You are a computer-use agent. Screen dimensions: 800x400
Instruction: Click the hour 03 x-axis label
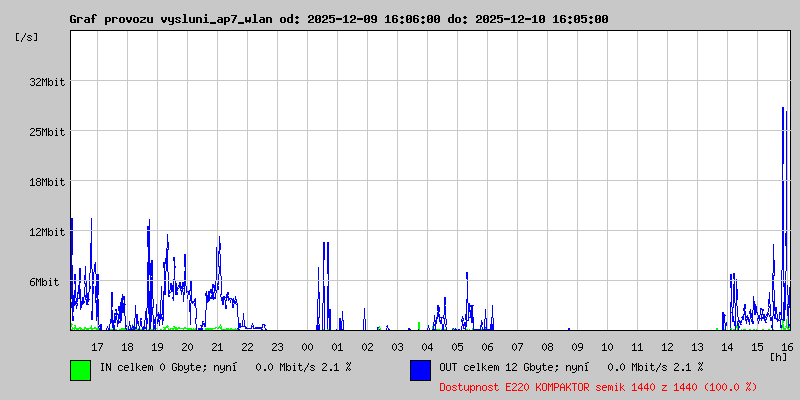point(397,347)
